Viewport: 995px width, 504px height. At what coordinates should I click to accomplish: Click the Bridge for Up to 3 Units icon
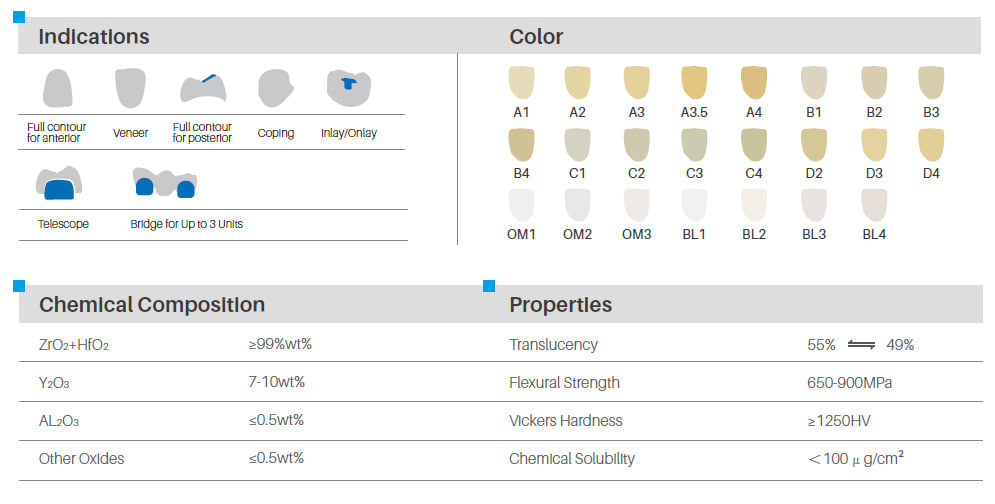point(164,183)
